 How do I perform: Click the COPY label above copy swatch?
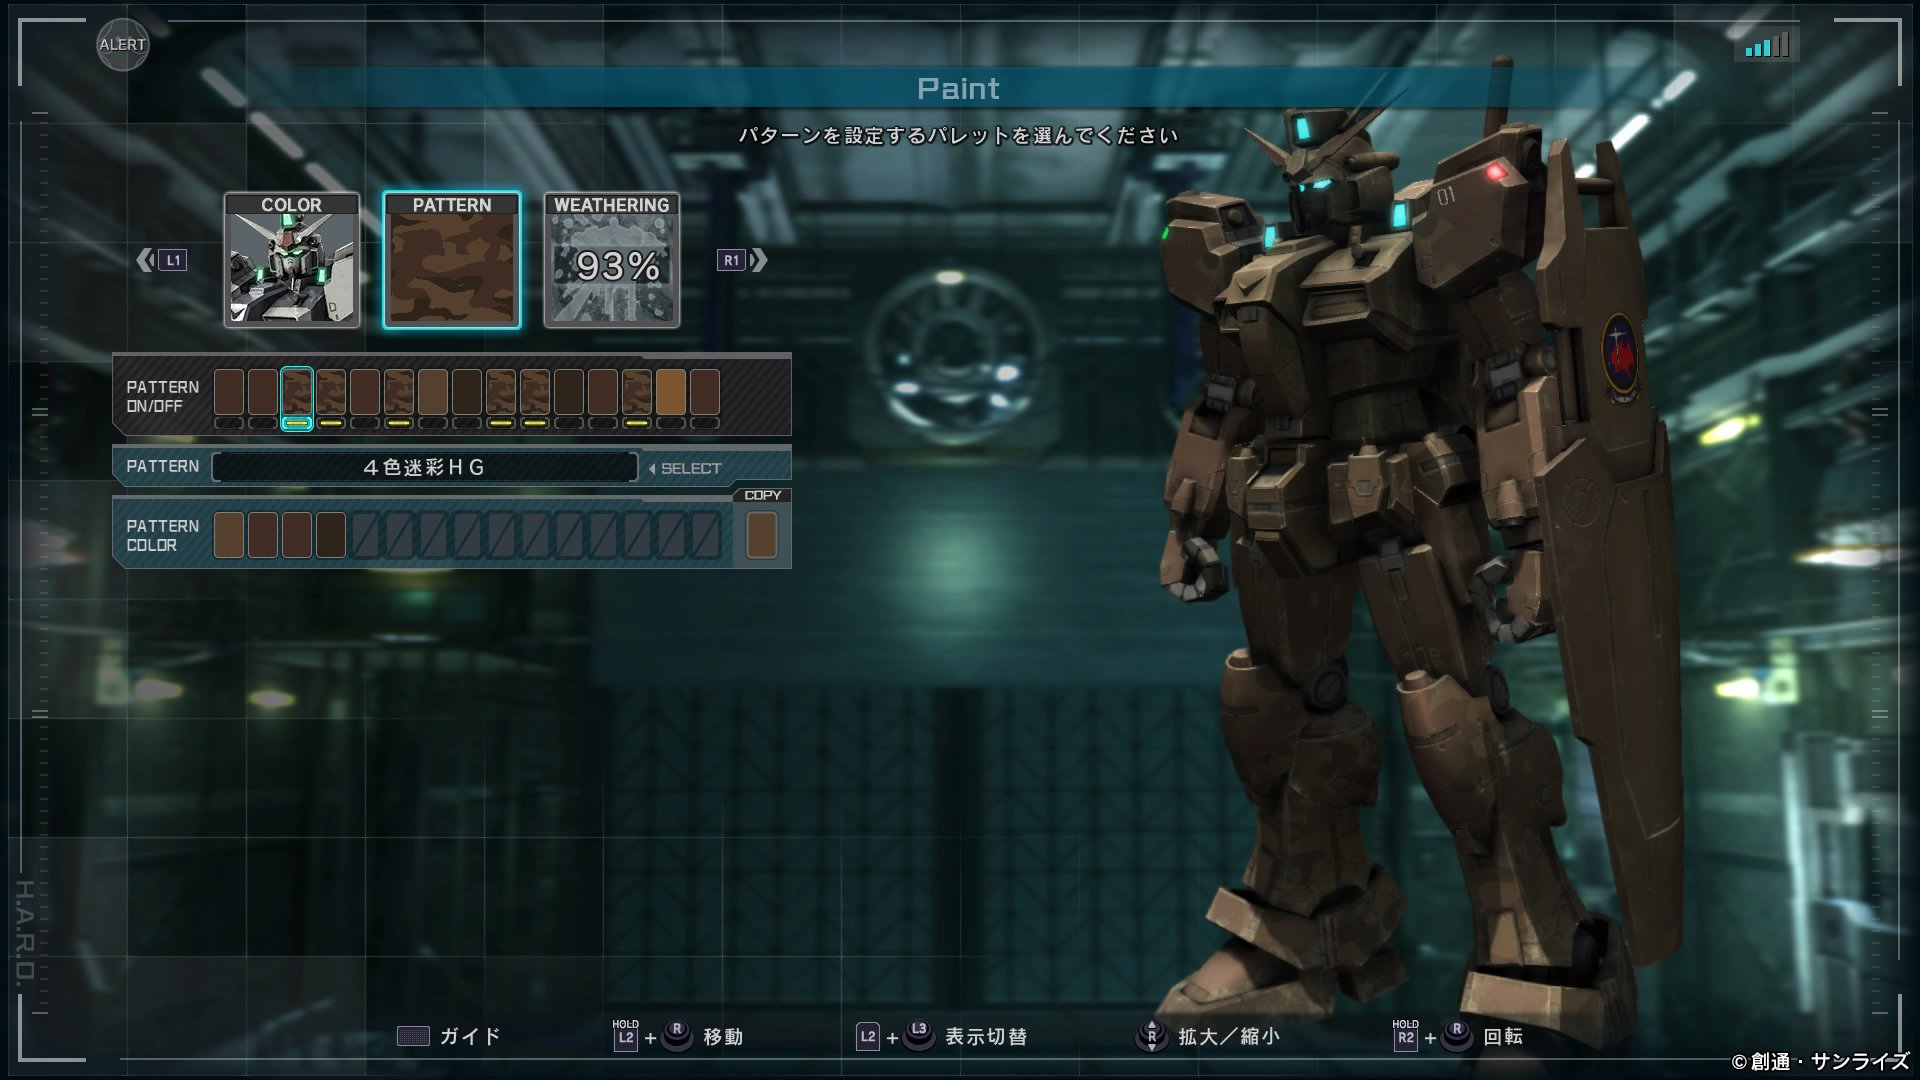click(762, 495)
